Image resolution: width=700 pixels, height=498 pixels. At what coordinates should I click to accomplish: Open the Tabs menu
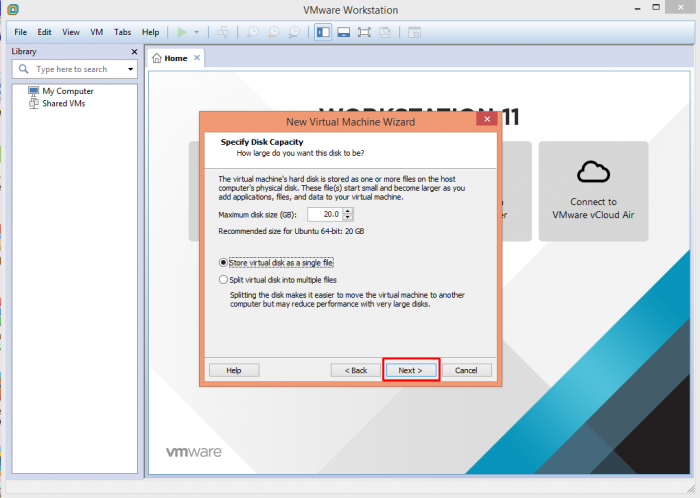point(122,32)
